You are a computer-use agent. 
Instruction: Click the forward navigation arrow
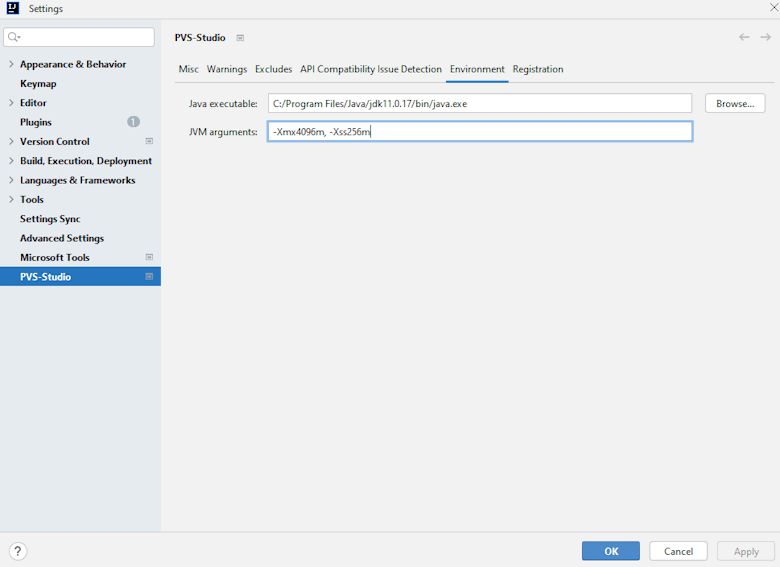coord(766,37)
